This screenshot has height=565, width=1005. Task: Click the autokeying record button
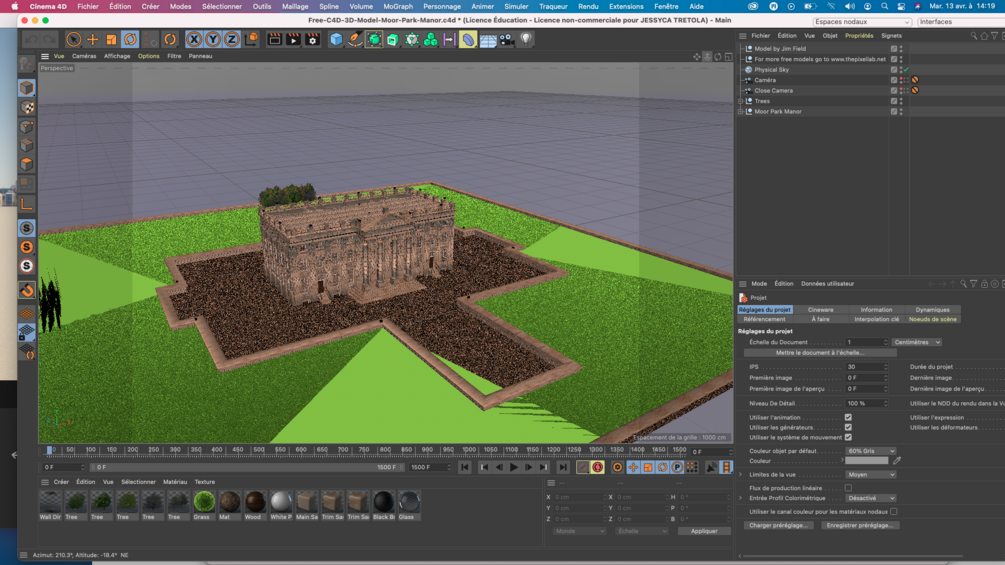(597, 468)
